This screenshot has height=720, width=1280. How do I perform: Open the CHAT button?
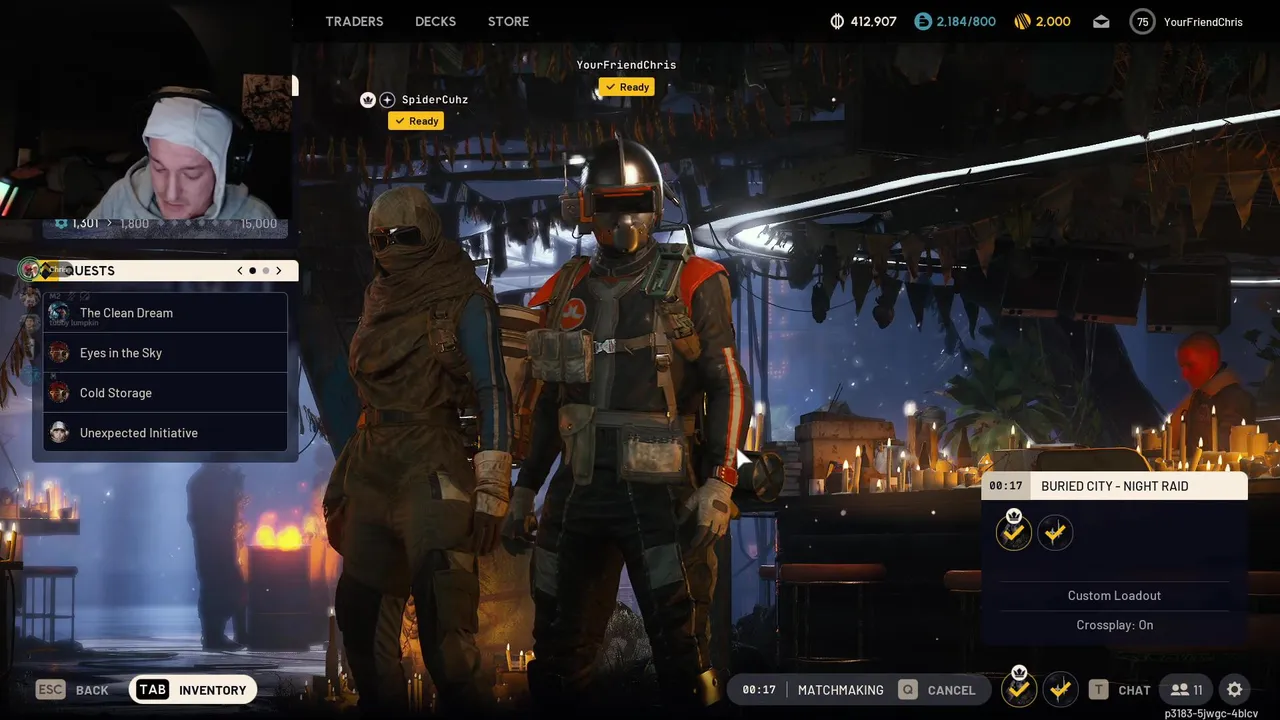(1134, 690)
